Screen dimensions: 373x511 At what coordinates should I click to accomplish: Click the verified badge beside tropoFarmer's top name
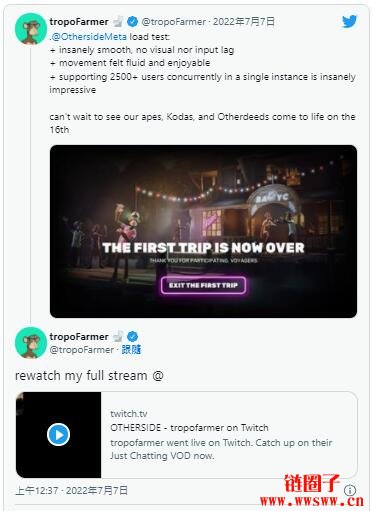(133, 22)
